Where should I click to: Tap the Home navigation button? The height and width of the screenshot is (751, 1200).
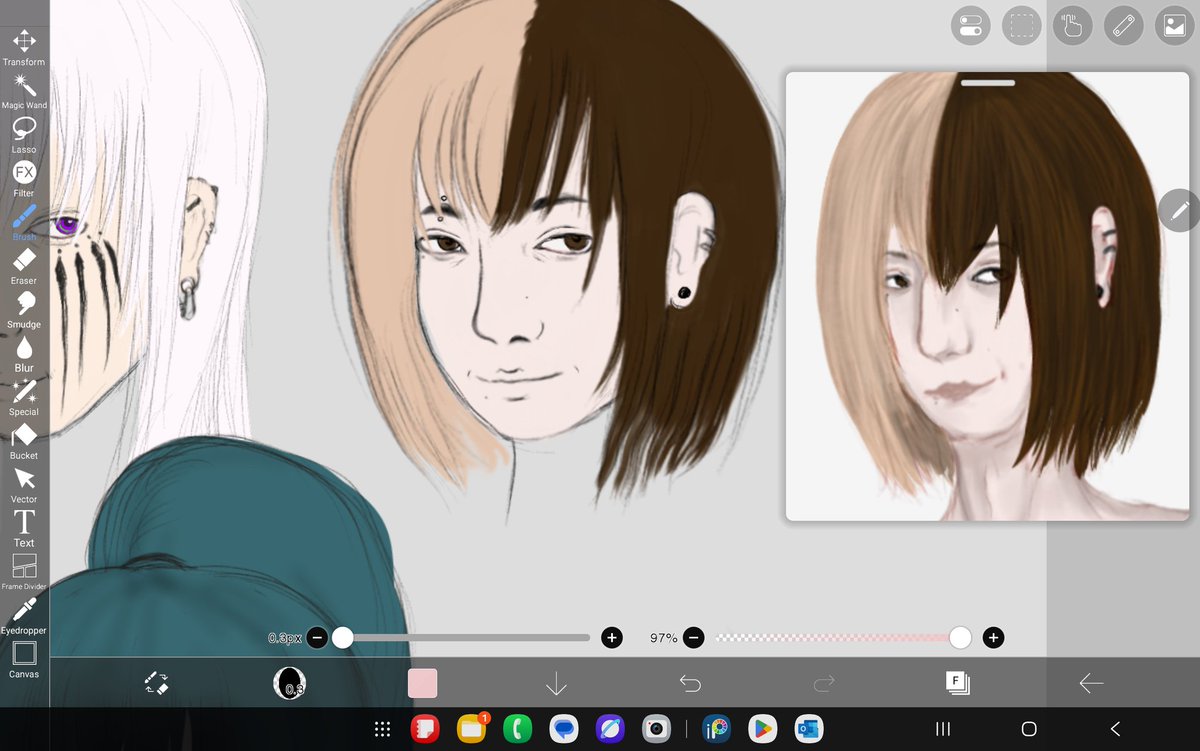1029,729
